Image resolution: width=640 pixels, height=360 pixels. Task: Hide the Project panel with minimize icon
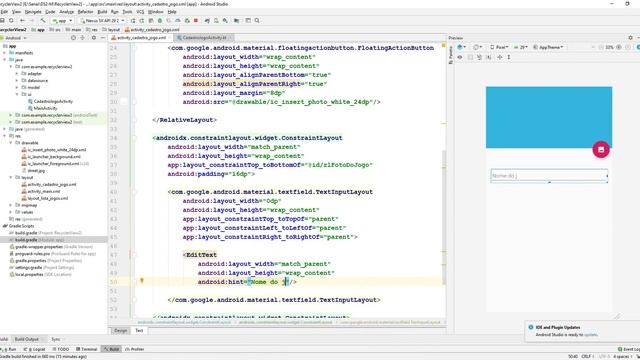[x=103, y=38]
